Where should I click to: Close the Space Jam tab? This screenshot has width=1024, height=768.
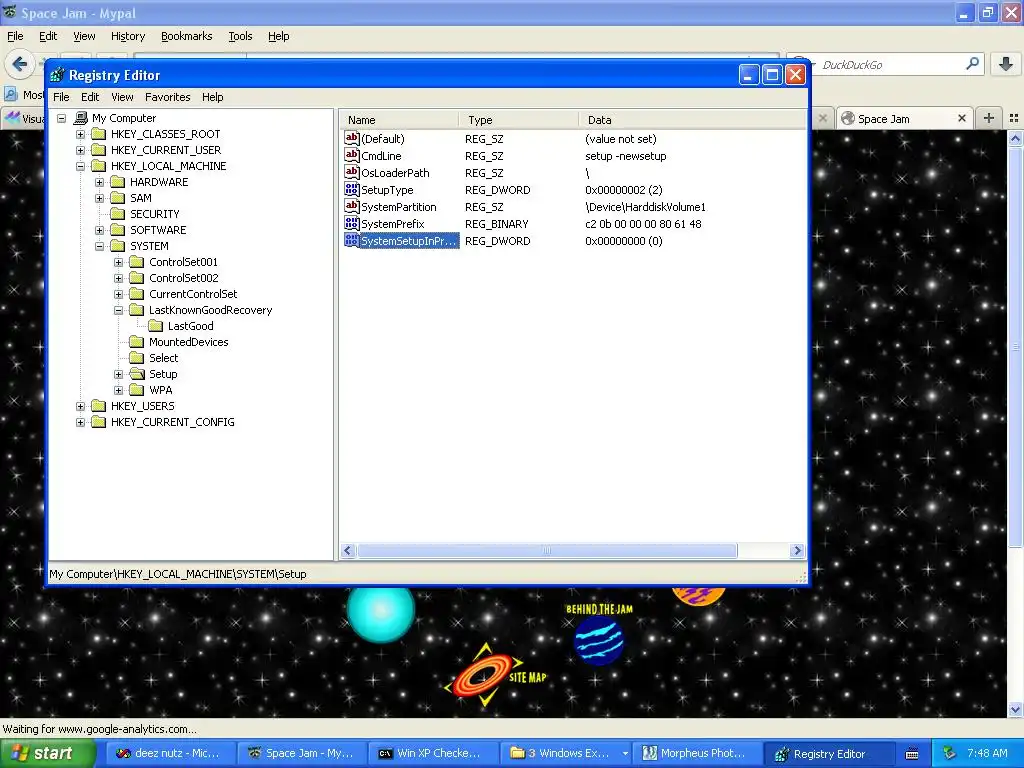click(962, 118)
